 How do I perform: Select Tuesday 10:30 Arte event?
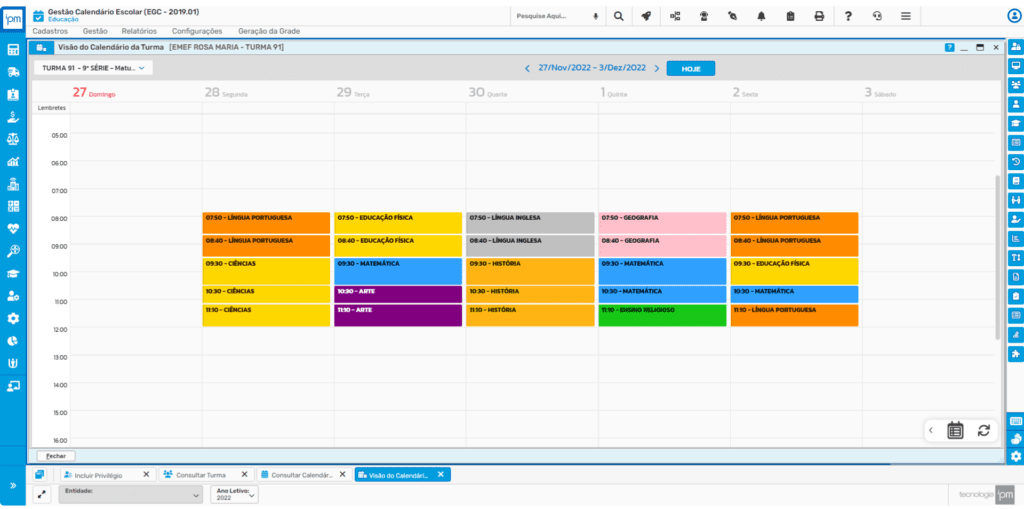(x=398, y=294)
